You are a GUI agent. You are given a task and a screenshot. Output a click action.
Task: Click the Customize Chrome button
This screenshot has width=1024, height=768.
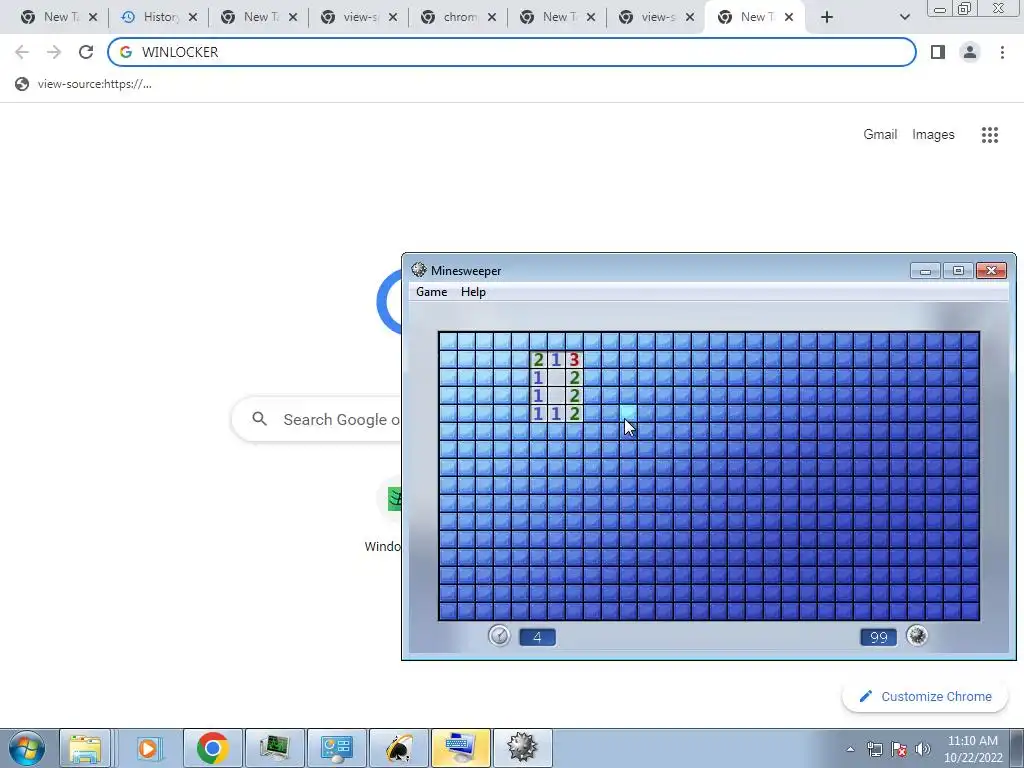[x=925, y=696]
